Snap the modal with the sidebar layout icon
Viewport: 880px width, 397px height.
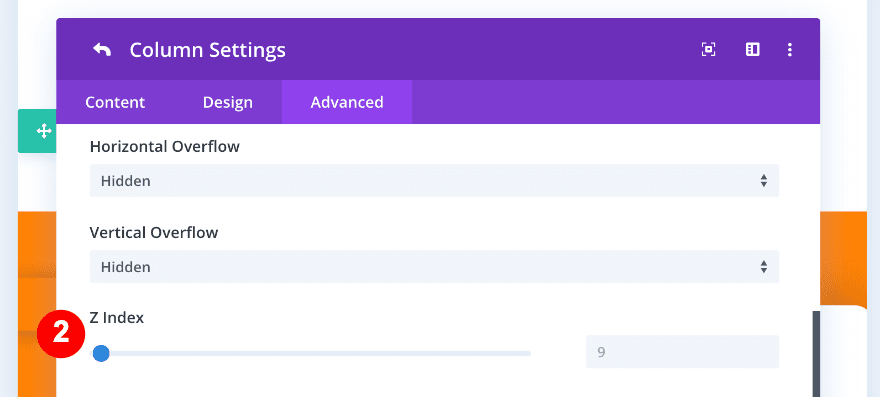[753, 49]
